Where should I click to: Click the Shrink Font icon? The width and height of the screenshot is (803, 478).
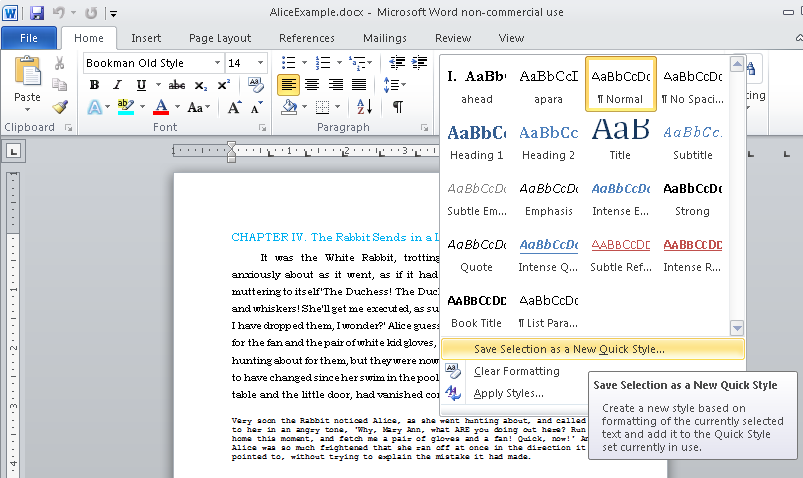coord(256,107)
